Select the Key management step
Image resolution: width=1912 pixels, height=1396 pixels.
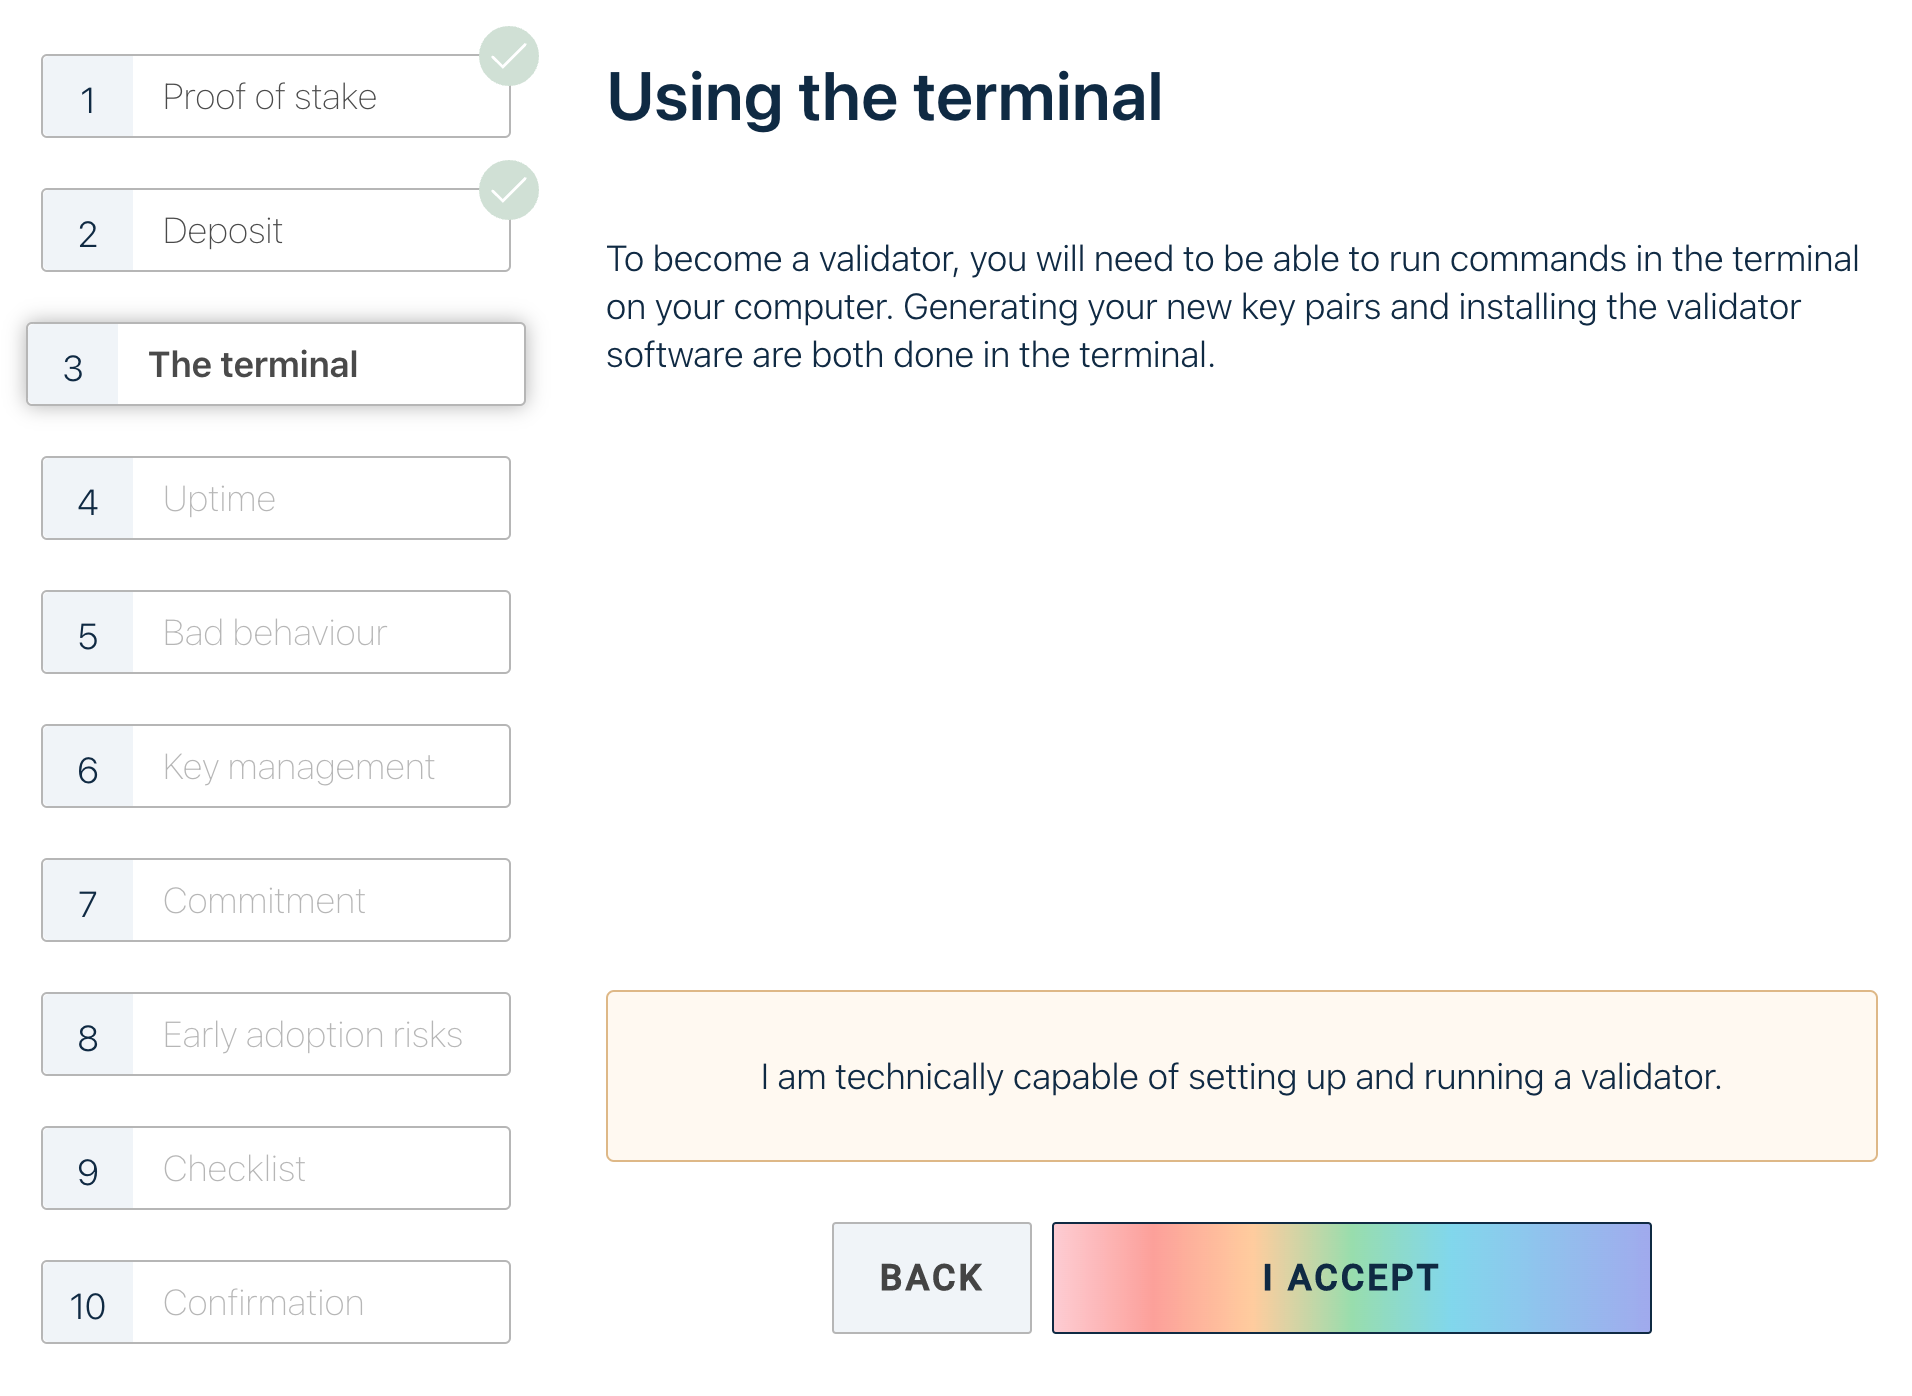pos(275,767)
